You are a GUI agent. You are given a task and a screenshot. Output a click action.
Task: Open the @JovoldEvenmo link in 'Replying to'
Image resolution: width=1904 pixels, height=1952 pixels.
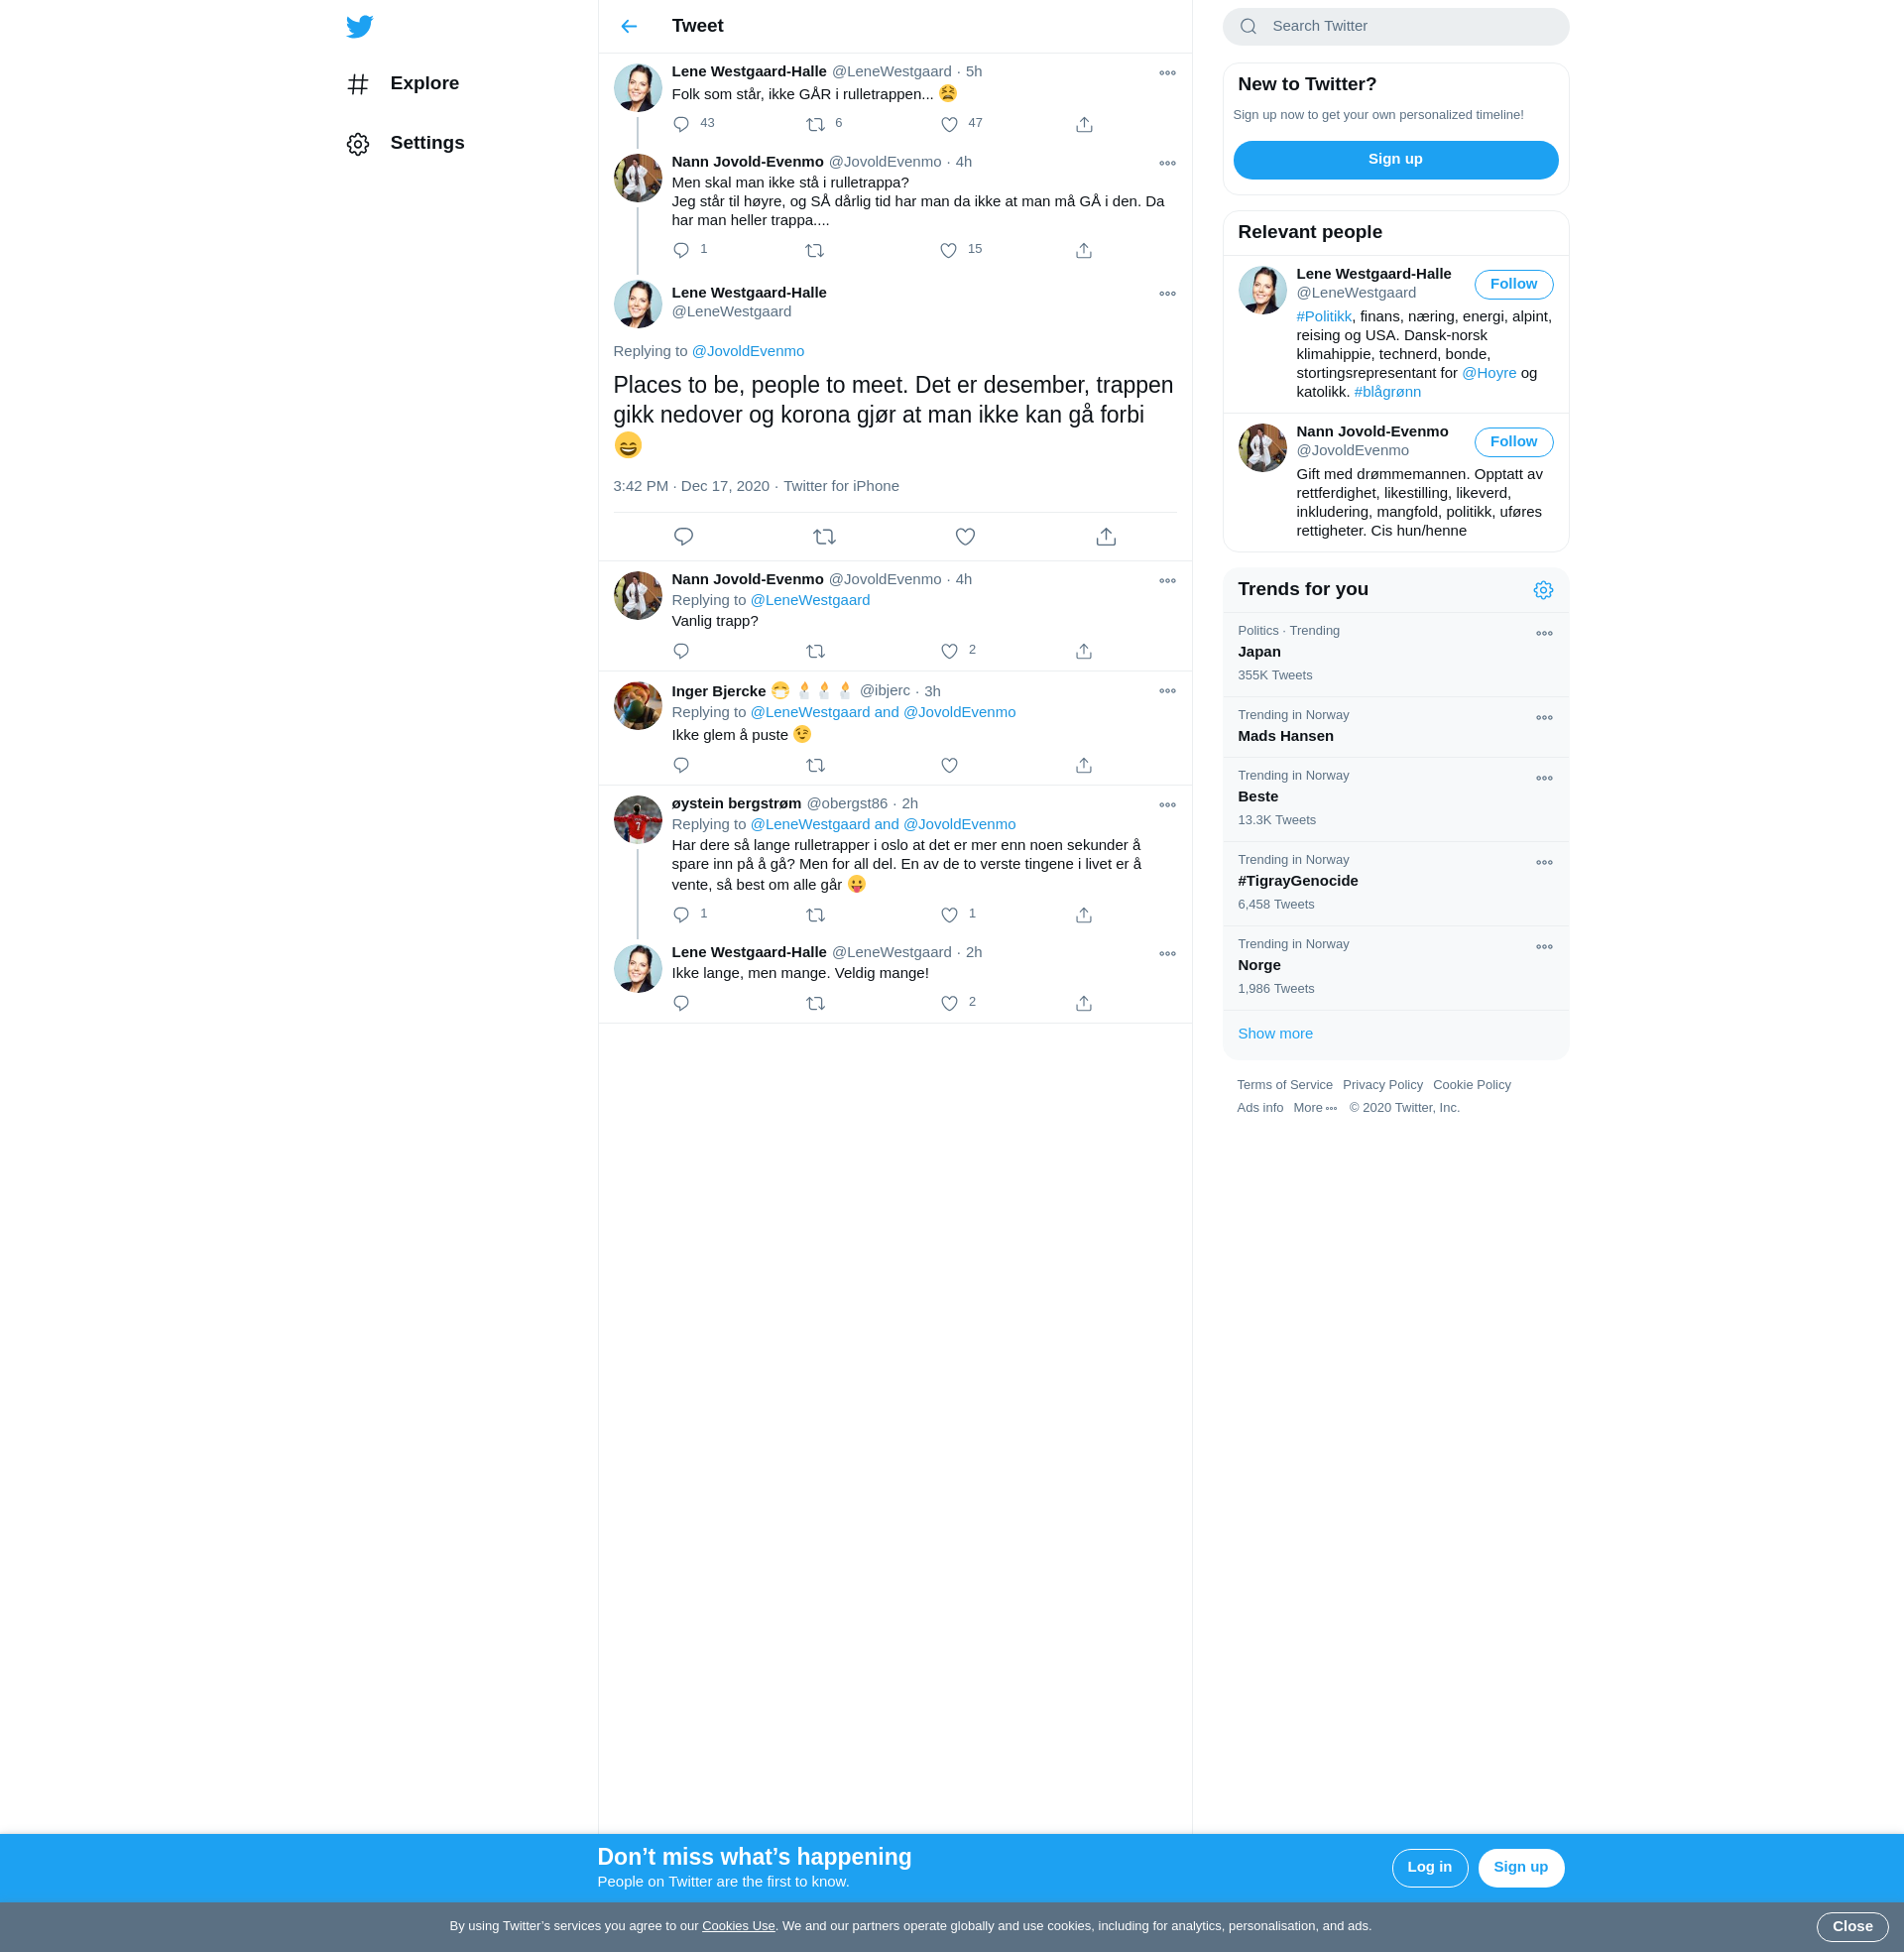(748, 351)
